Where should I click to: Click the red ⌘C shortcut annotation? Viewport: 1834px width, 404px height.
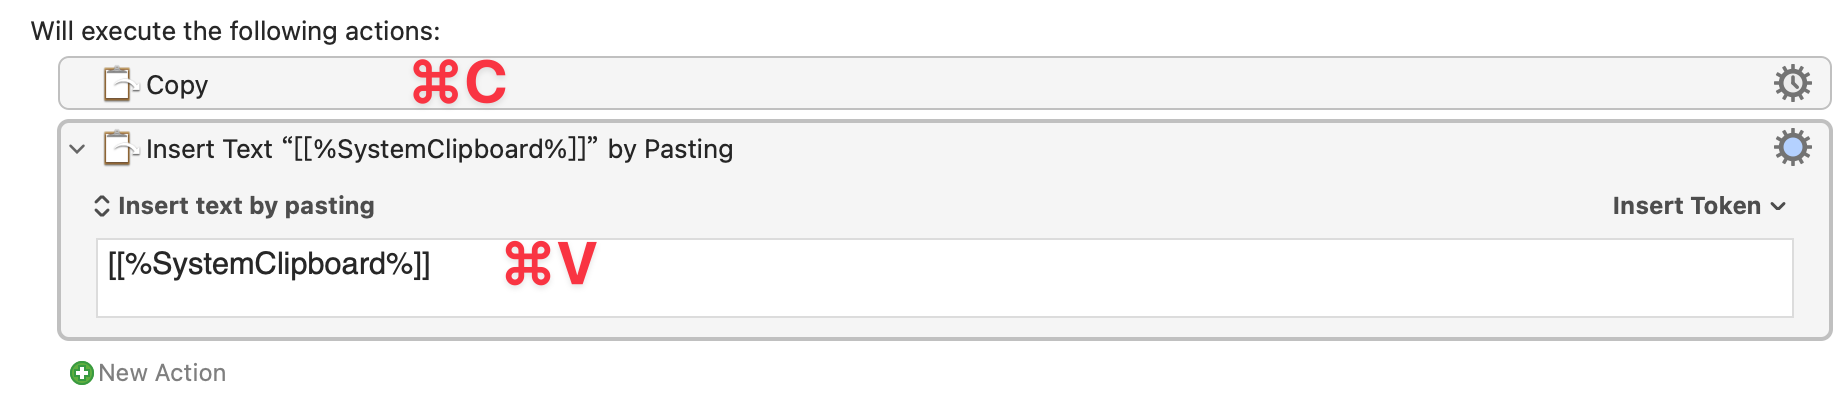point(460,82)
